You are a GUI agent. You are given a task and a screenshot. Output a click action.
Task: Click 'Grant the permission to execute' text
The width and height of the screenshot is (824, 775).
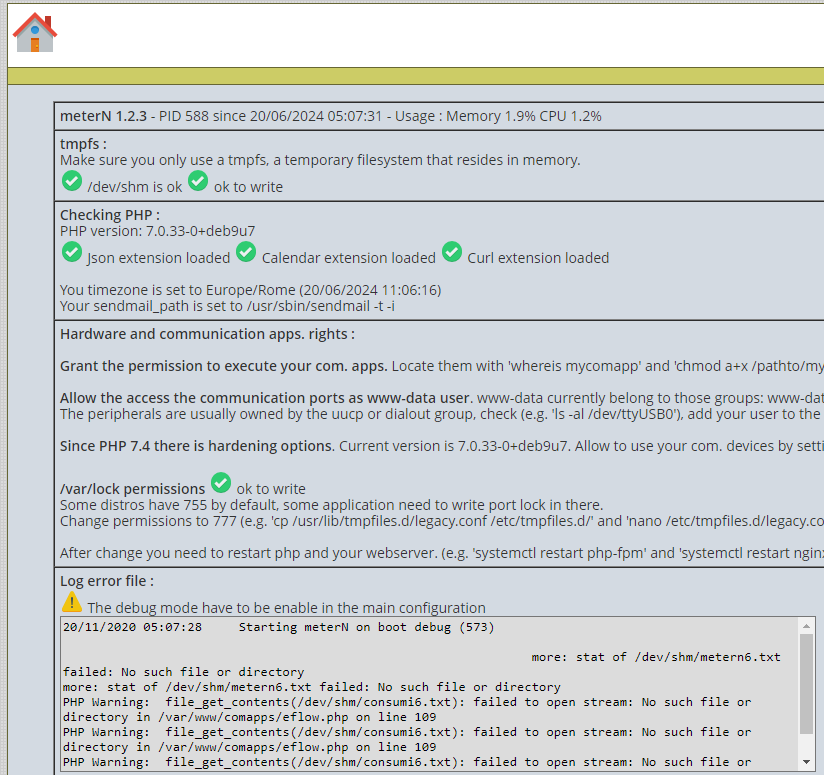223,366
